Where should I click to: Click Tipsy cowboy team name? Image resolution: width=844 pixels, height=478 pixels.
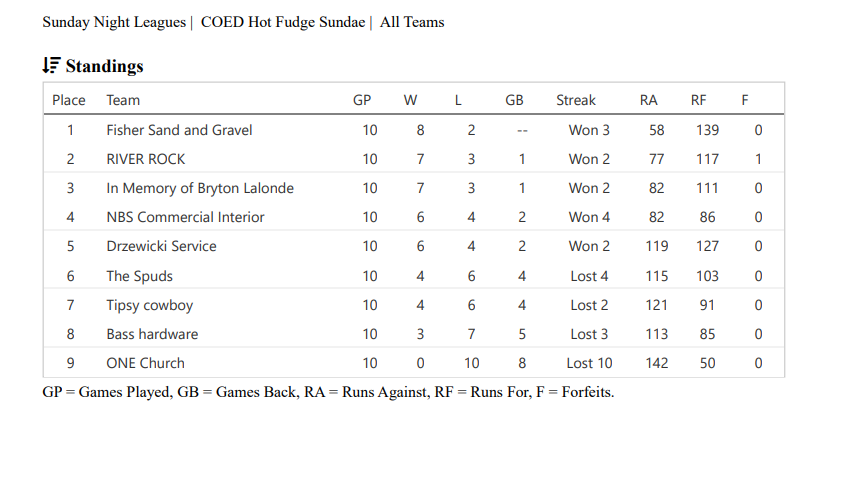pos(150,305)
